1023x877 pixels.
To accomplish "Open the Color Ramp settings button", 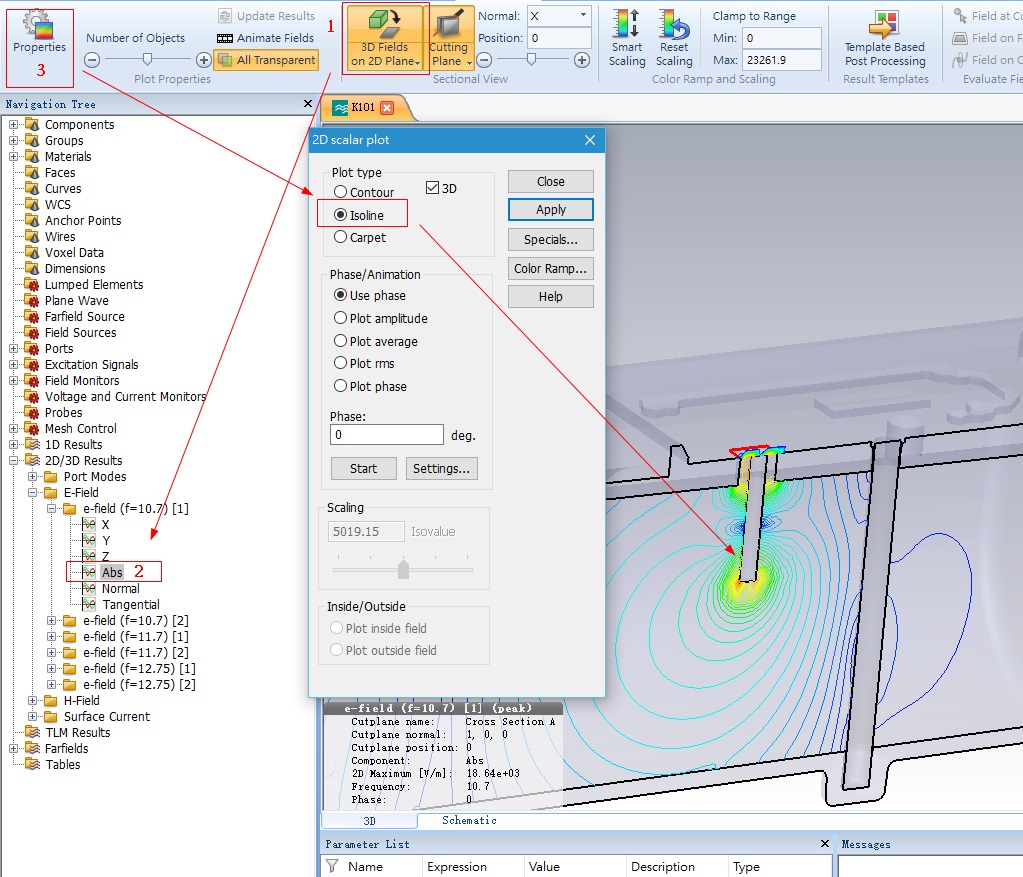I will coord(550,269).
